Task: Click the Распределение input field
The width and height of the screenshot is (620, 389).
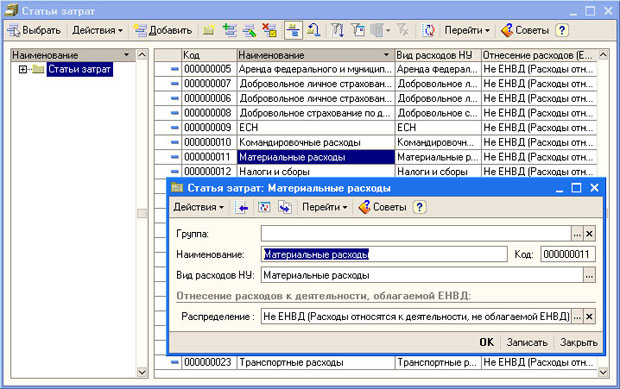Action: (416, 316)
